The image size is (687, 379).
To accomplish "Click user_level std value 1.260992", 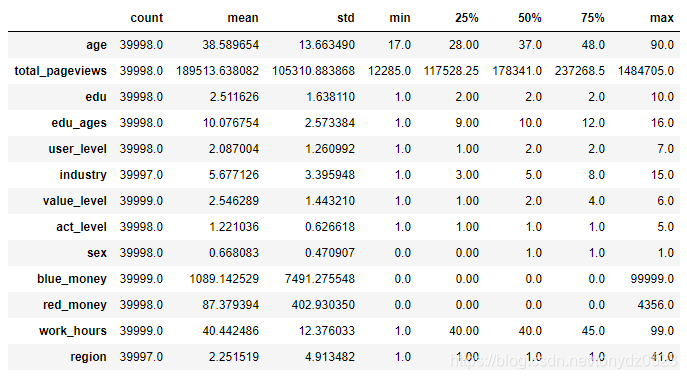I will click(330, 149).
